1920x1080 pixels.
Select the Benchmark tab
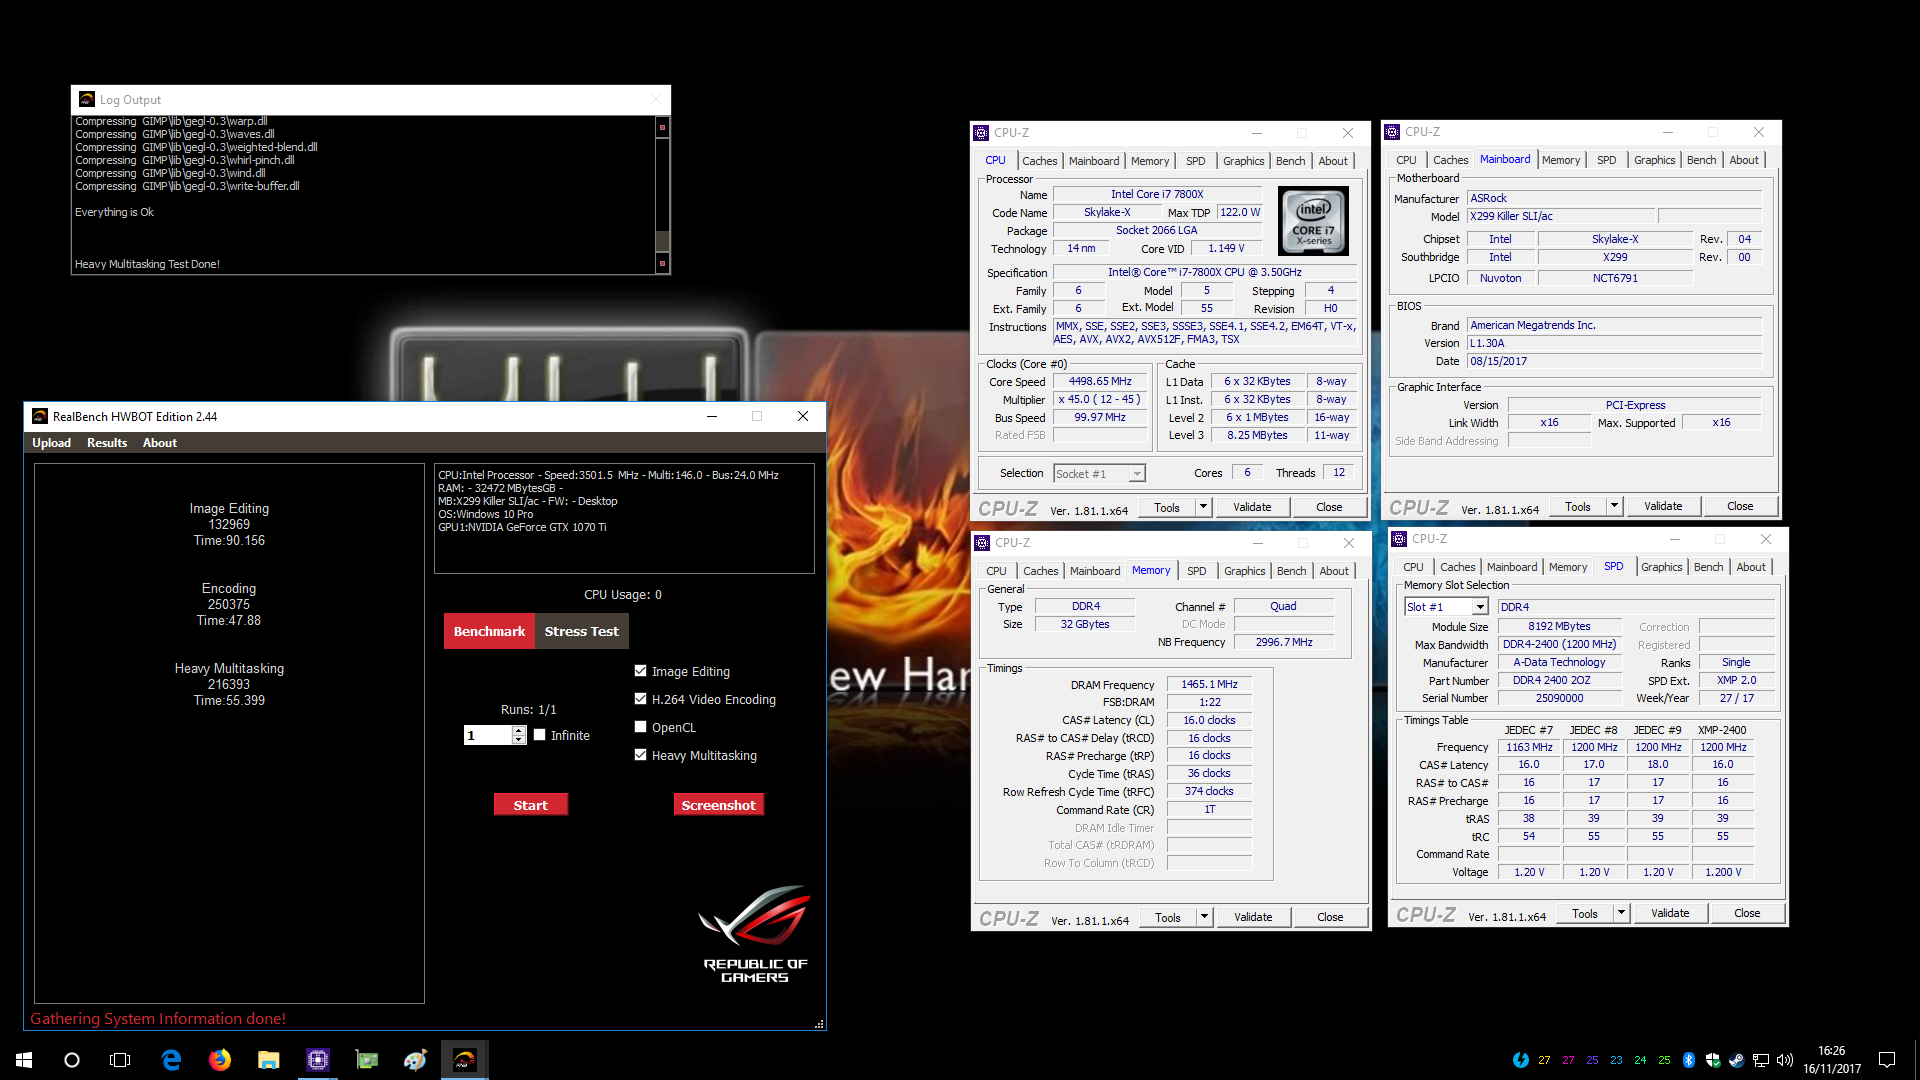click(489, 631)
